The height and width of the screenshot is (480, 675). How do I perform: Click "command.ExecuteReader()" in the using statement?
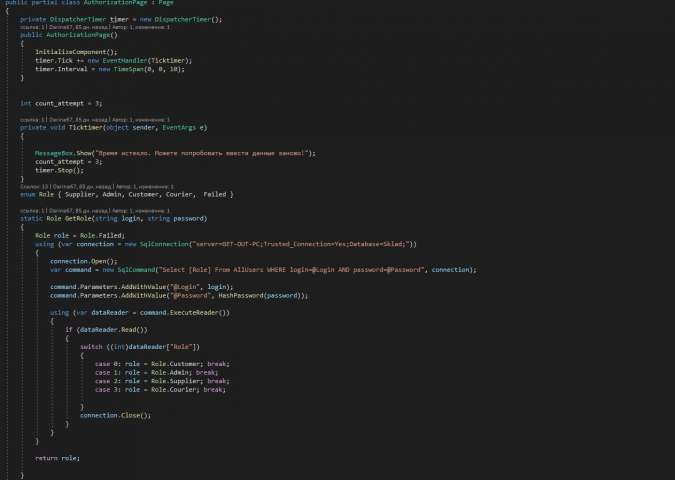click(x=185, y=313)
